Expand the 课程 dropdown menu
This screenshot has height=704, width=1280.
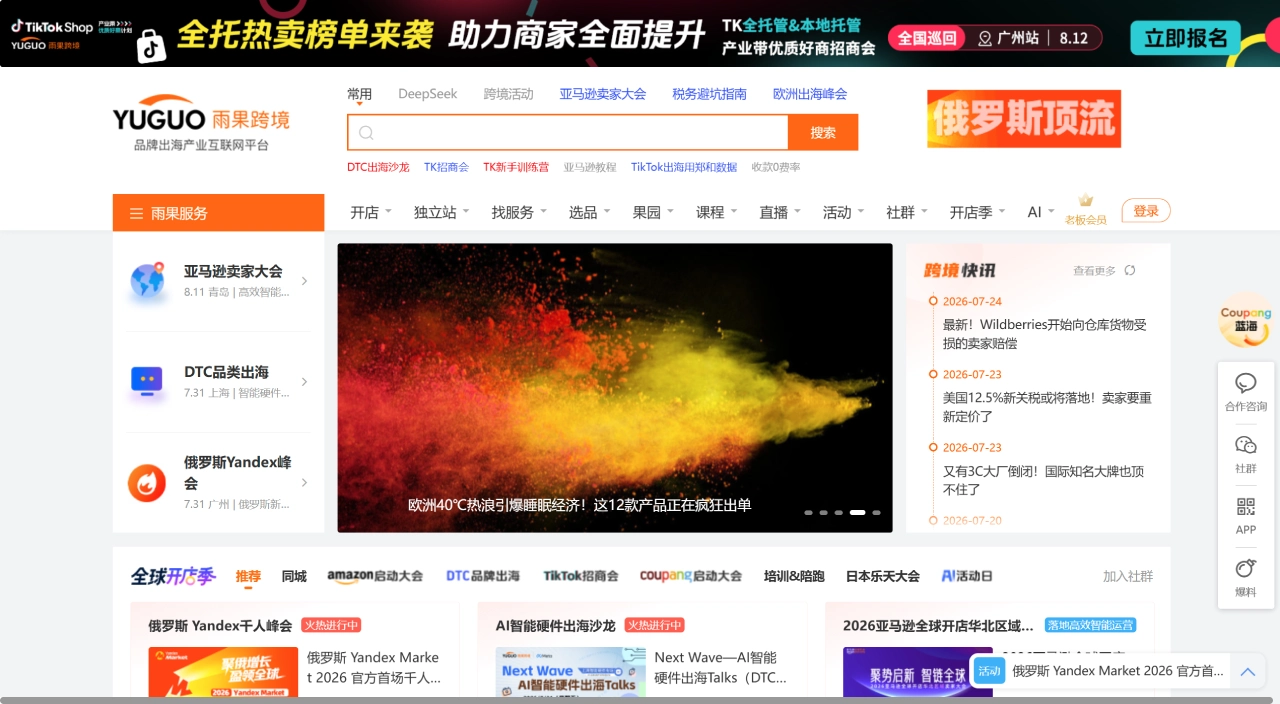(717, 212)
